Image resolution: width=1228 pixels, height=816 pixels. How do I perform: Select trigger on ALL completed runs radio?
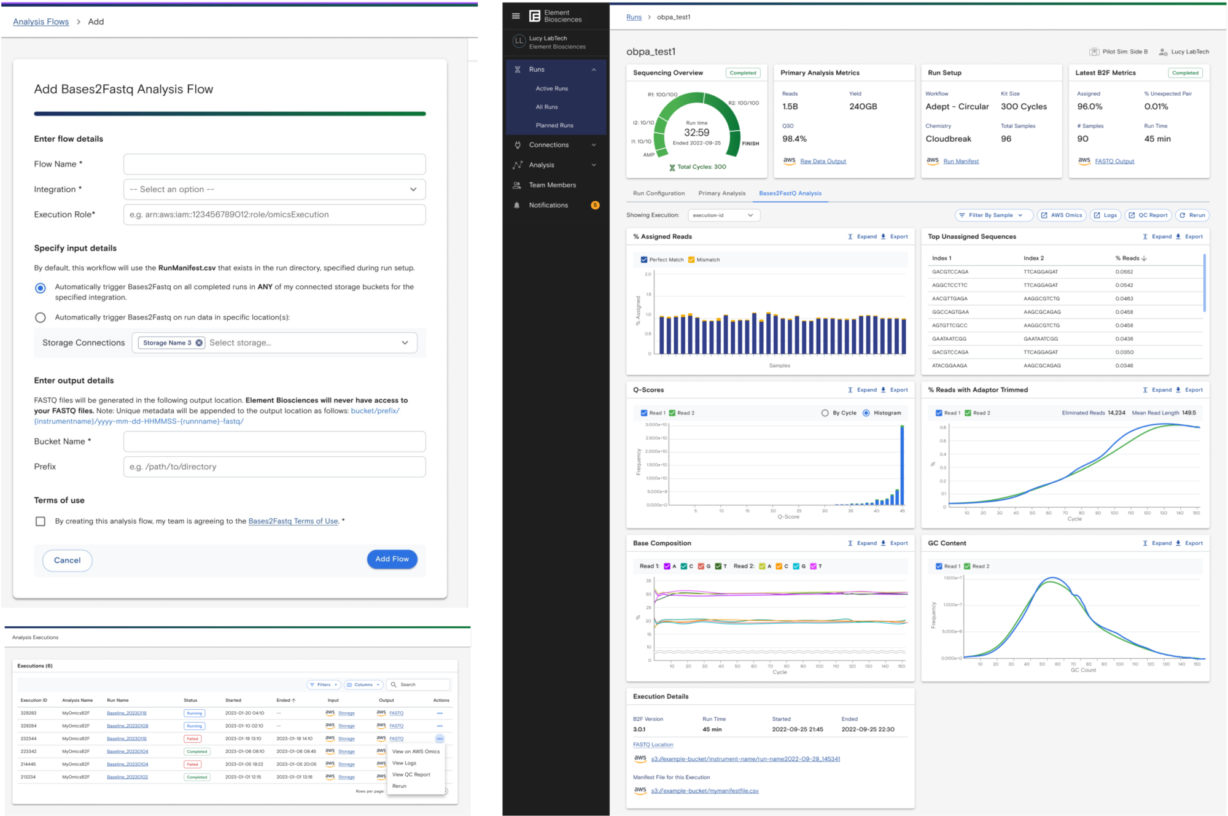(x=40, y=288)
